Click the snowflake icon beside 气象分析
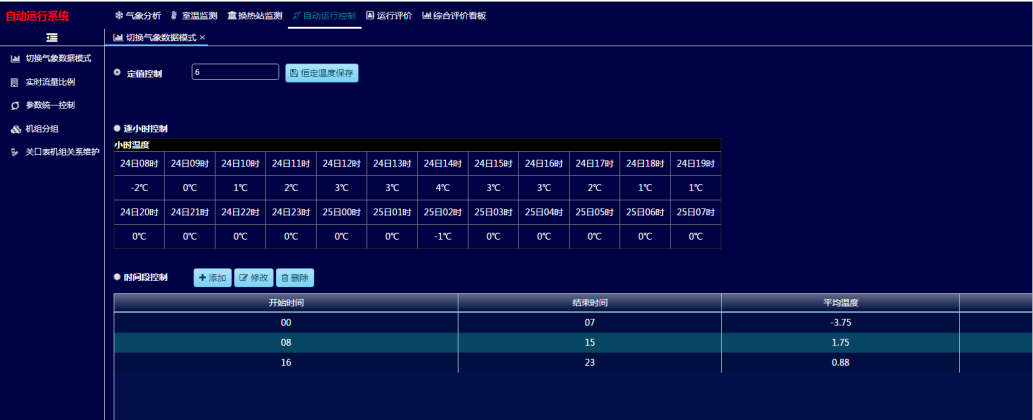Viewport: 1033px width, 420px height. click(119, 16)
